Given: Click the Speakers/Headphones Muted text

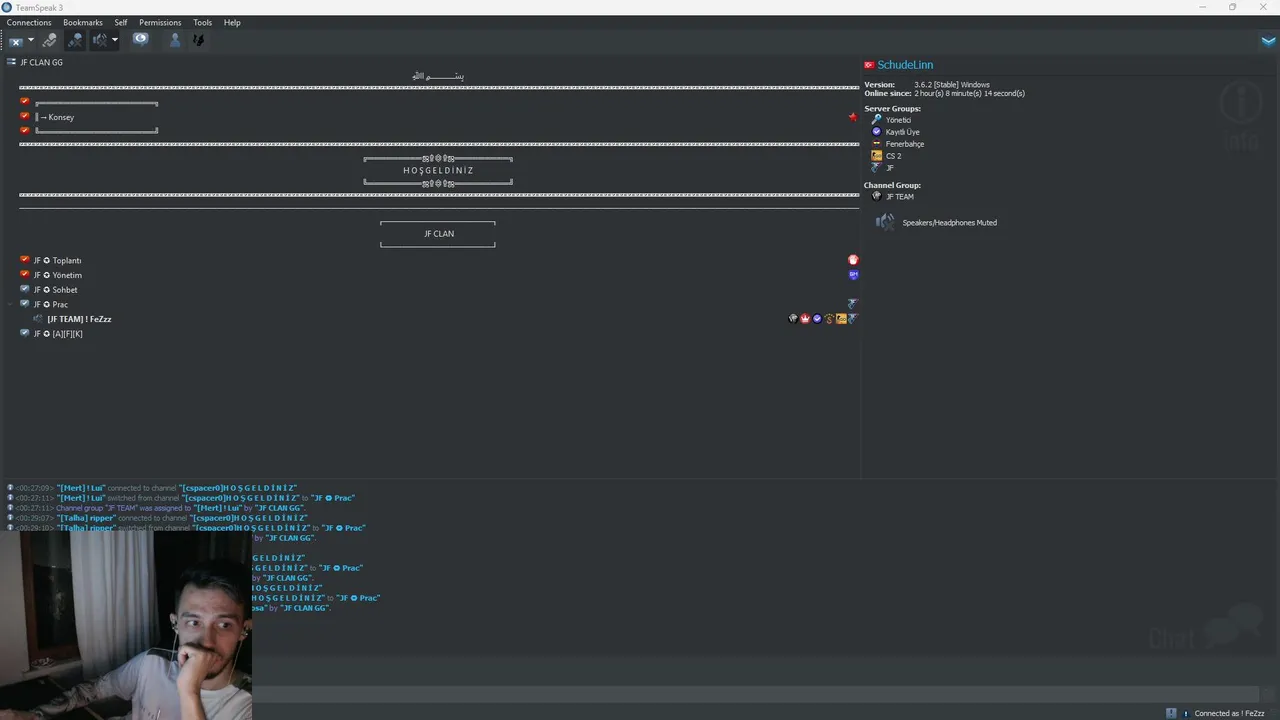Looking at the screenshot, I should 950,223.
